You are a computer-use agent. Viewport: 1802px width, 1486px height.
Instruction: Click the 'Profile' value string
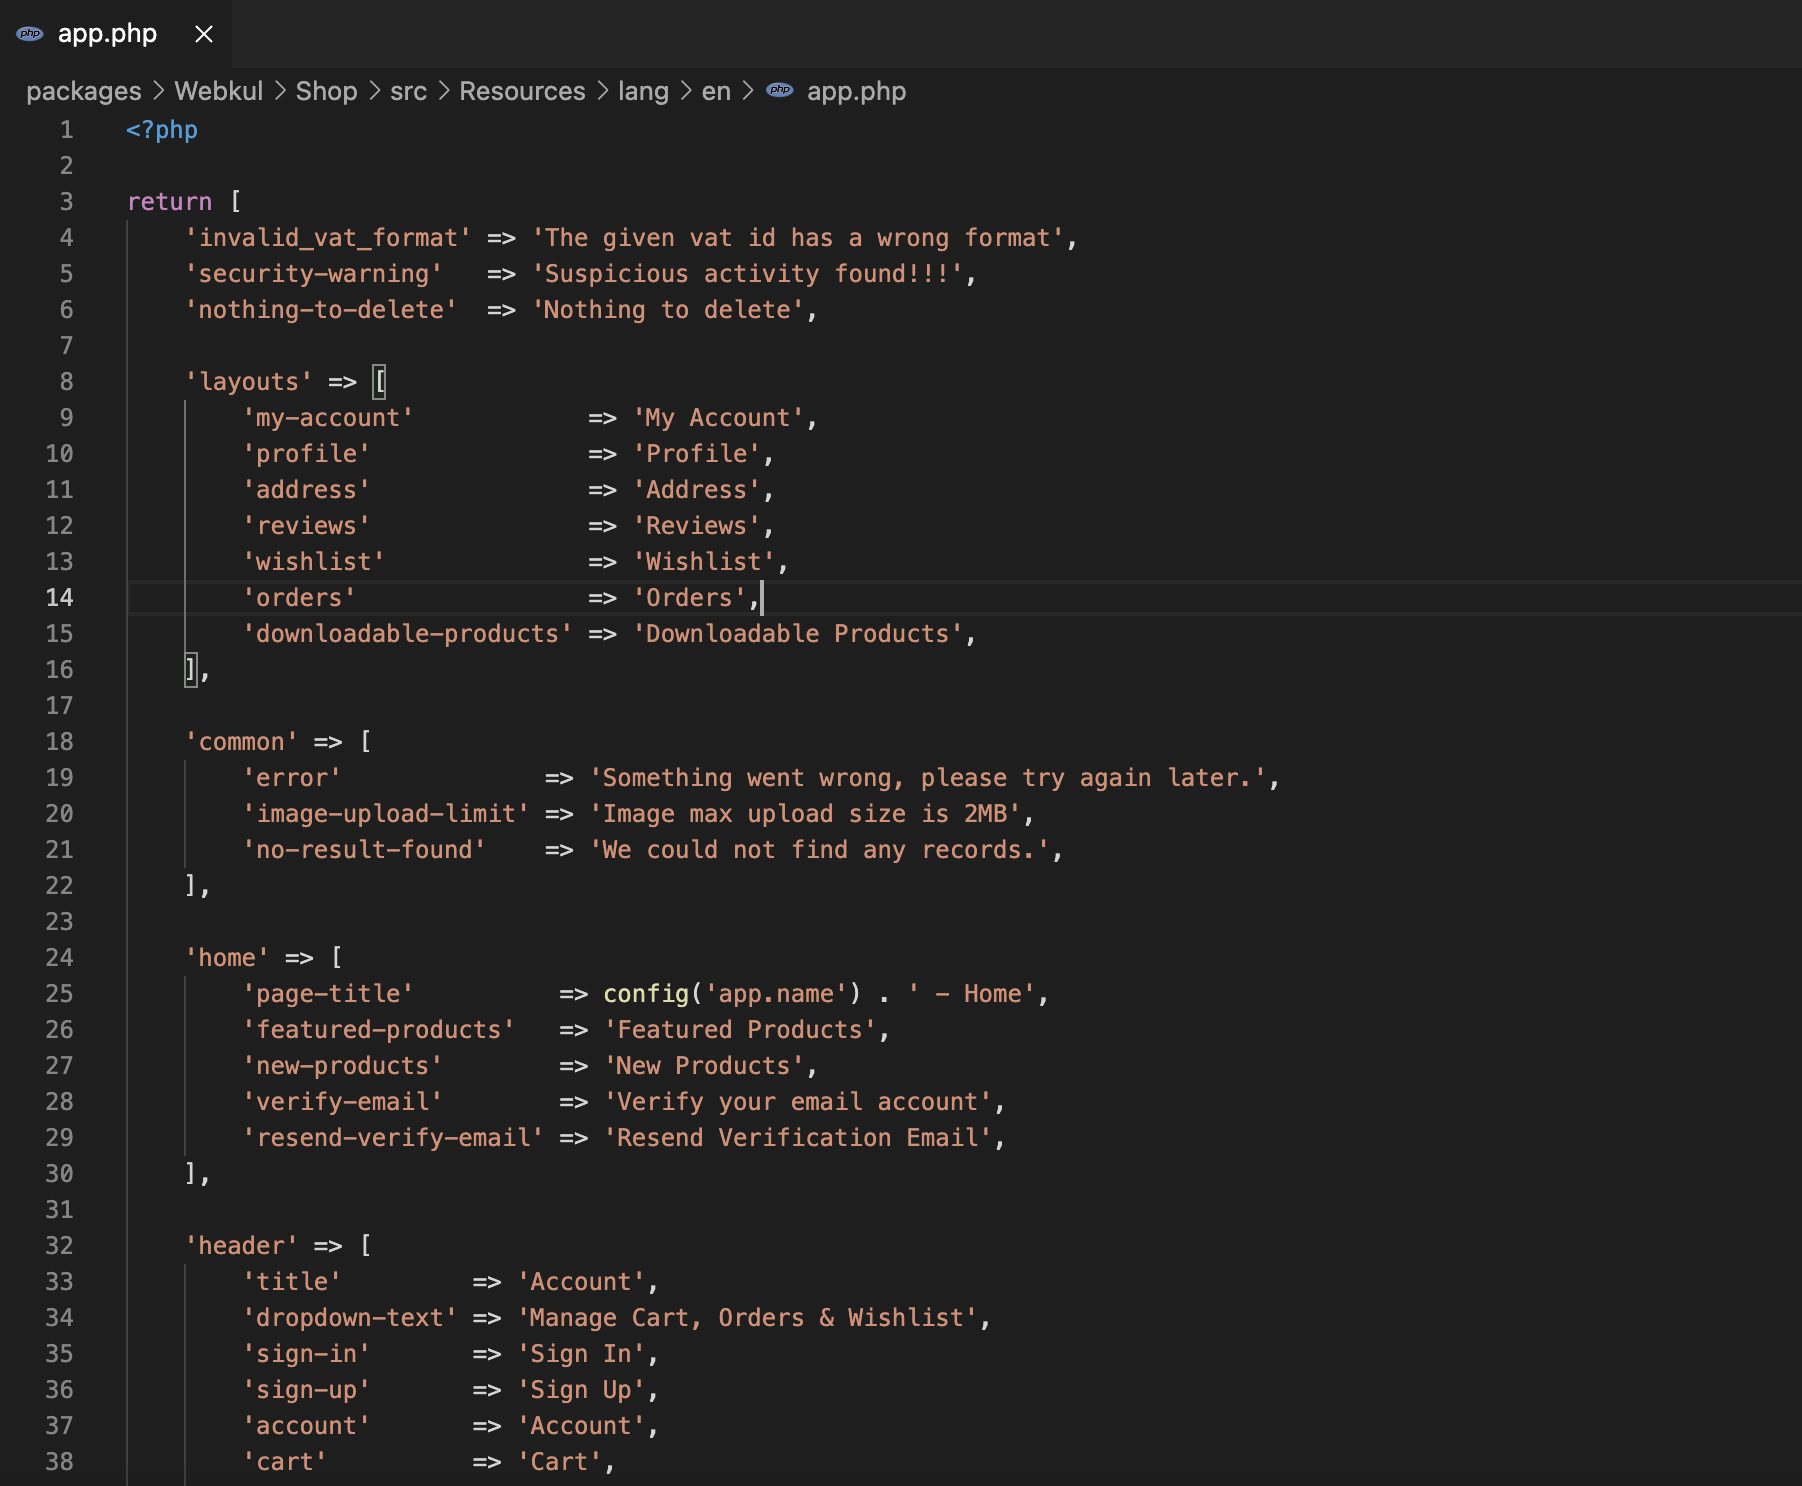tap(697, 454)
